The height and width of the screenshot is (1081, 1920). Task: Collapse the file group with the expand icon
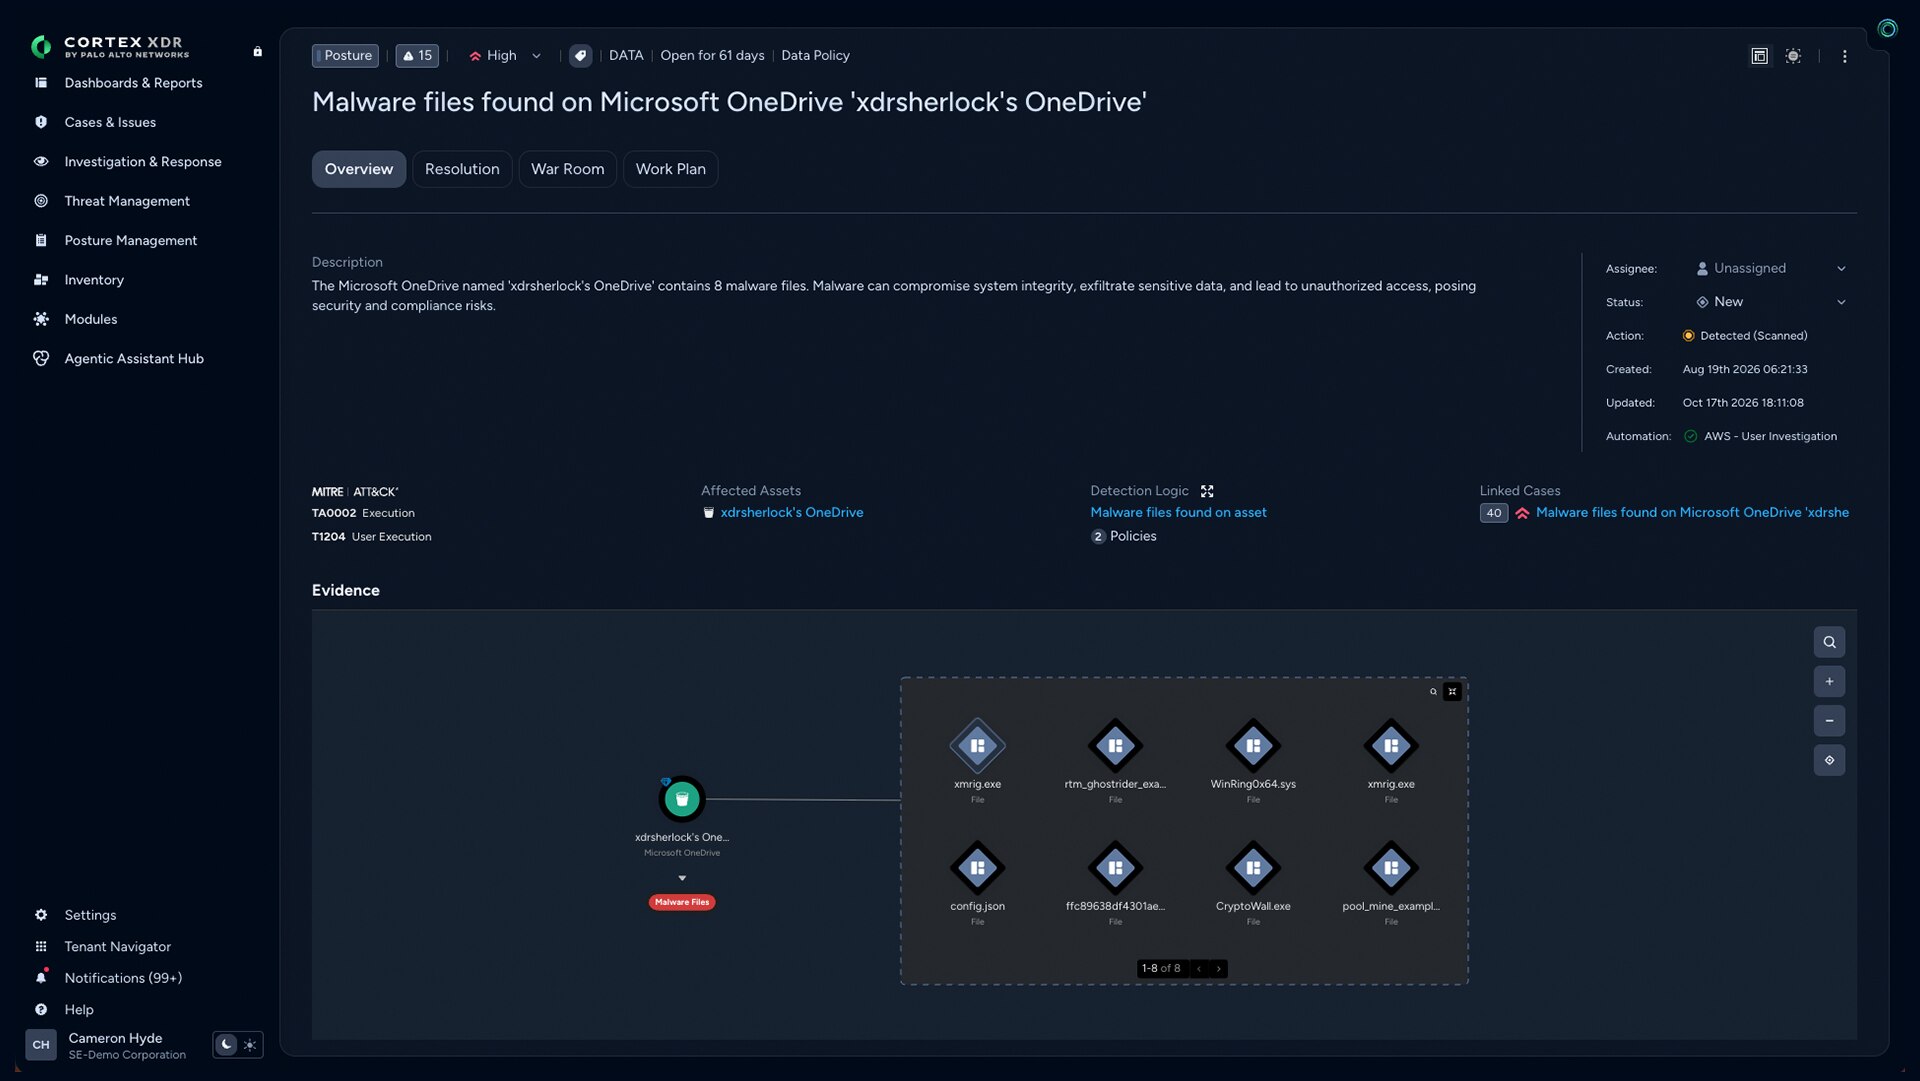tap(1452, 691)
